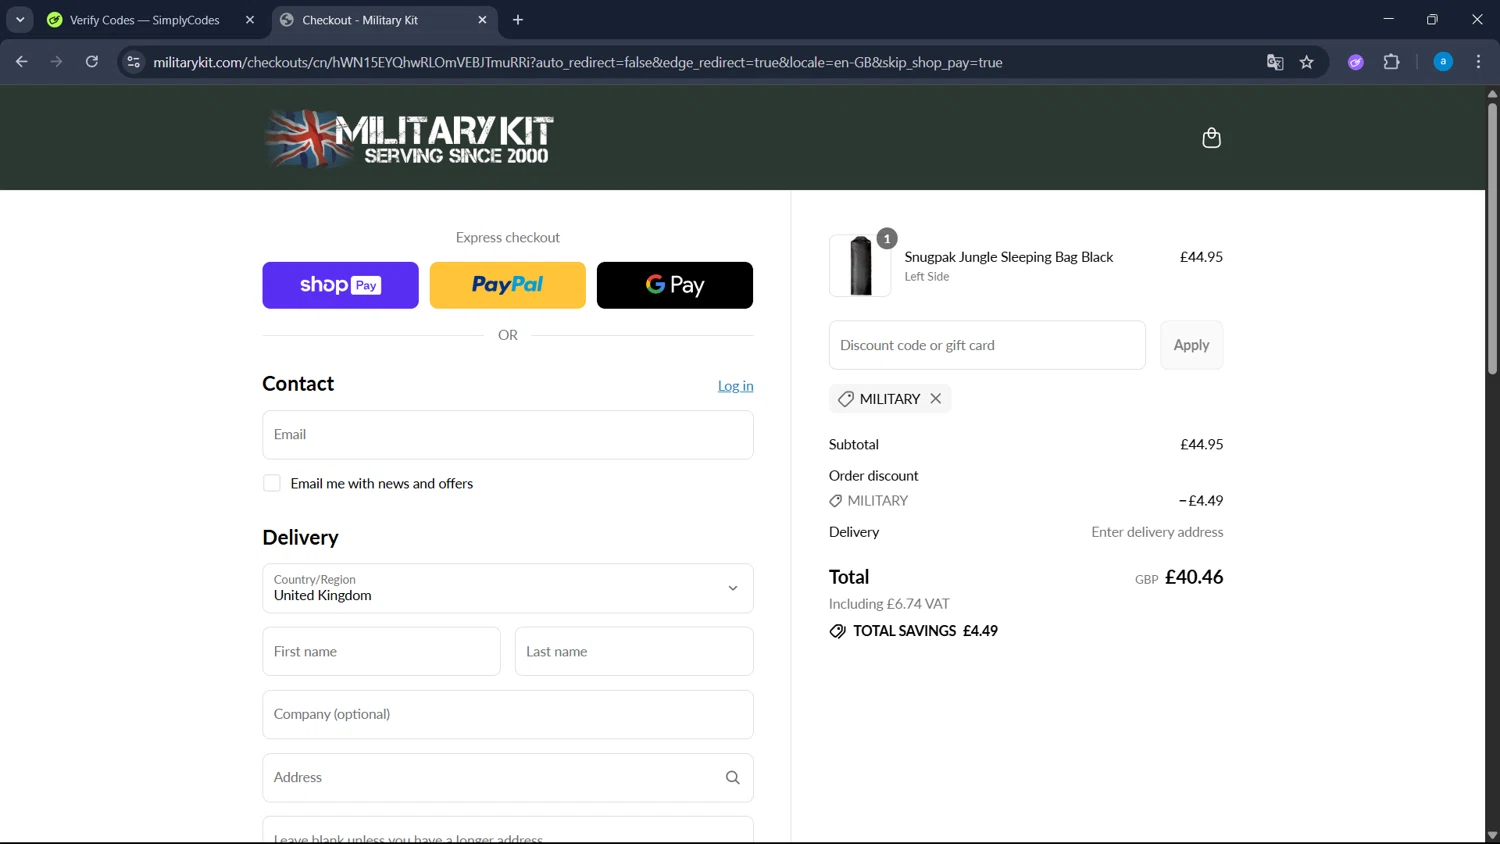Screen dimensions: 1500x844
Task: Pay with PayPal express checkout
Action: click(507, 285)
